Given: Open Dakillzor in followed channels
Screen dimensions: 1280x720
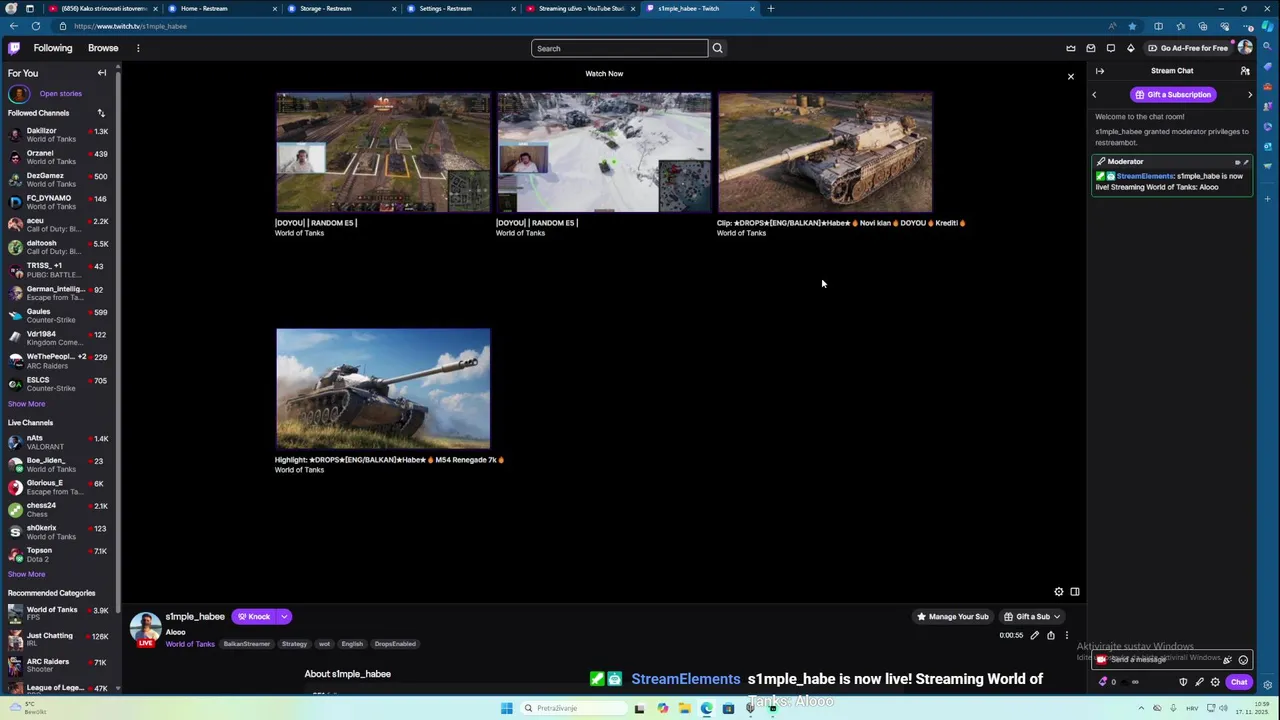Looking at the screenshot, I should (59, 135).
